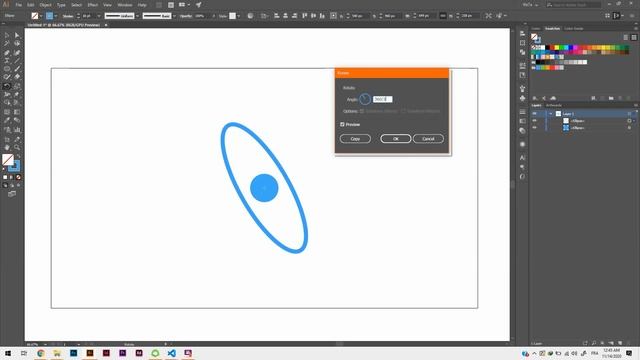Select the Paintbrush tool
The image size is (640, 360).
tap(17, 69)
